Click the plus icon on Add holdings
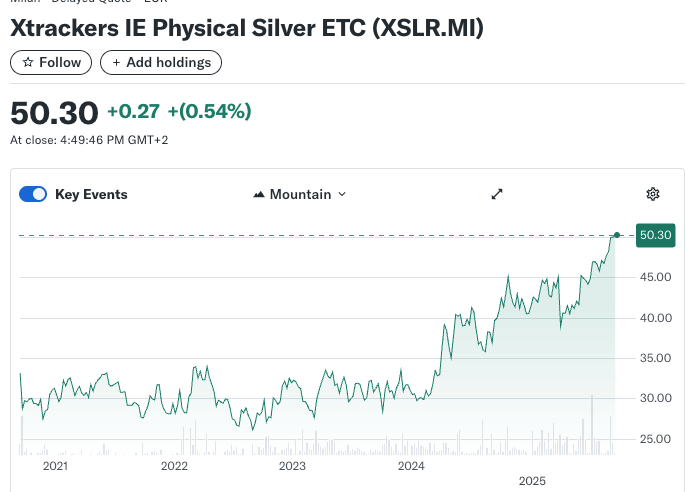The height and width of the screenshot is (492, 686). pyautogui.click(x=116, y=62)
